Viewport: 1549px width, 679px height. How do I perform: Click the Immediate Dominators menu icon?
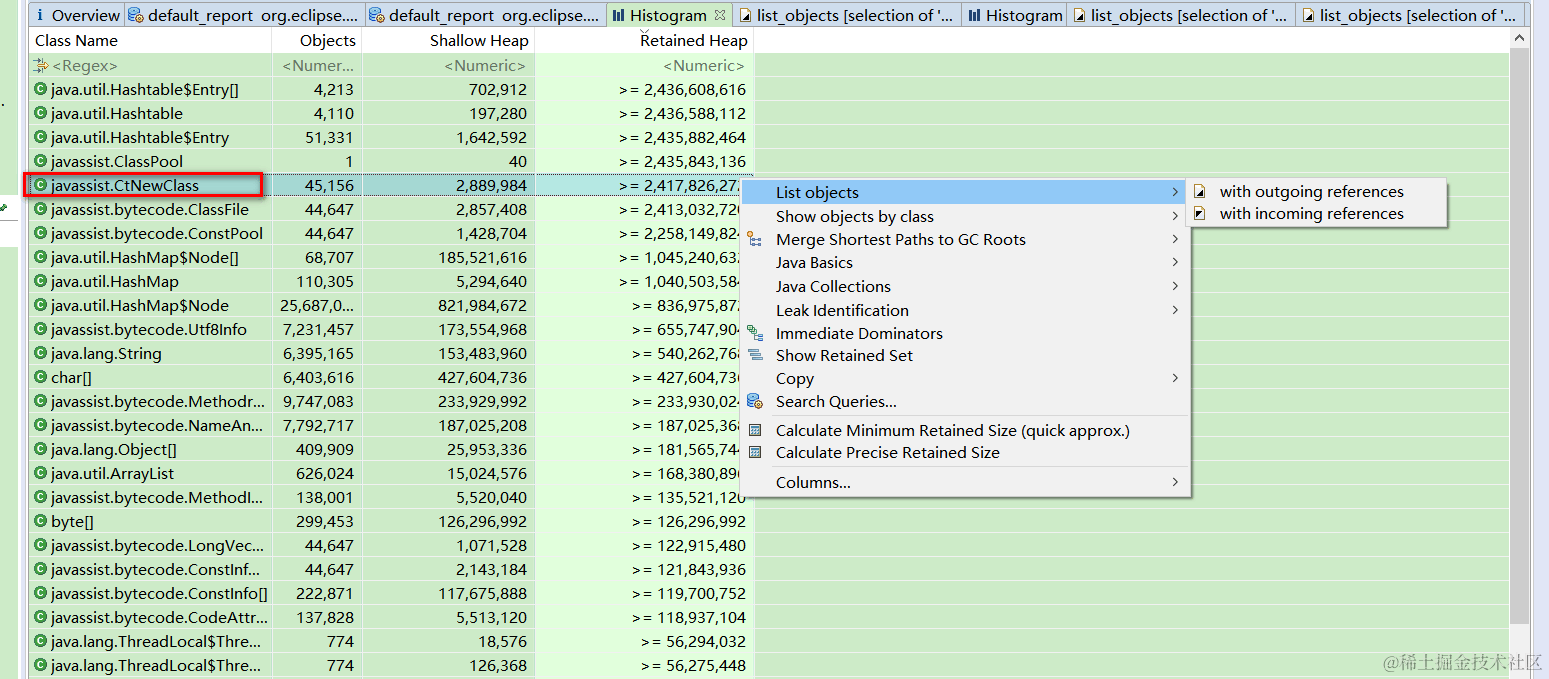(755, 333)
